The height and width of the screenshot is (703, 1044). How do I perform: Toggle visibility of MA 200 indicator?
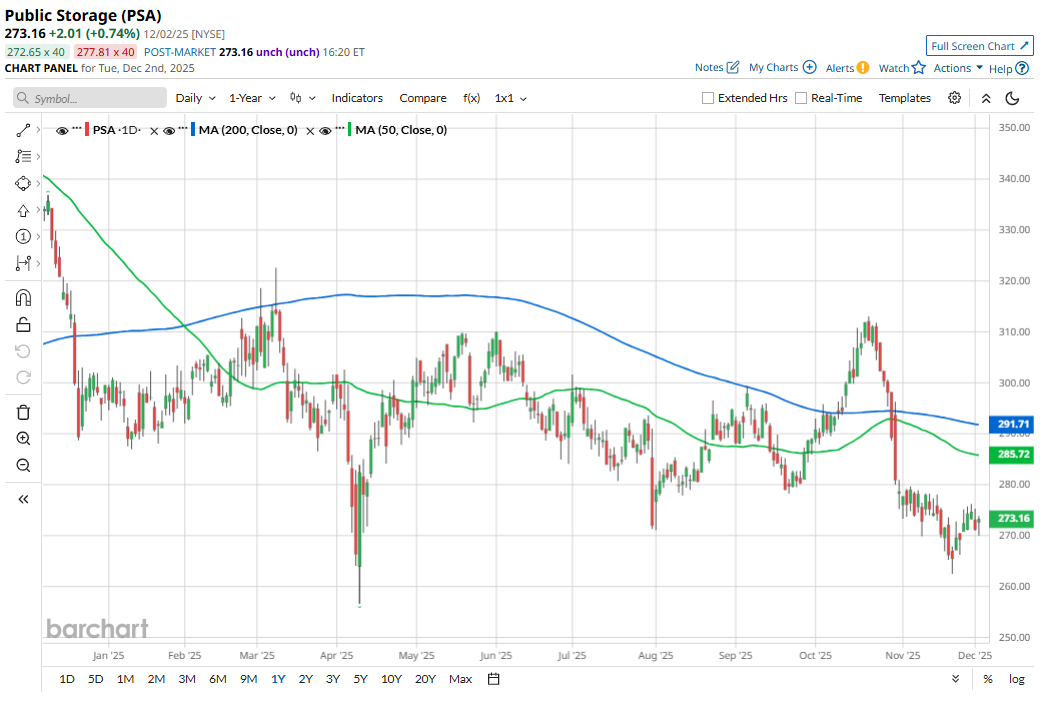coord(169,131)
